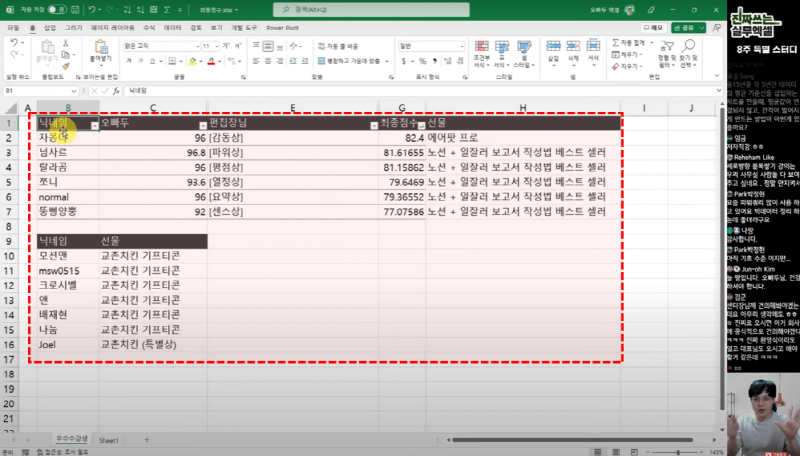This screenshot has width=800, height=456.
Task: Open fill color dropdown arrow
Action: tap(201, 61)
